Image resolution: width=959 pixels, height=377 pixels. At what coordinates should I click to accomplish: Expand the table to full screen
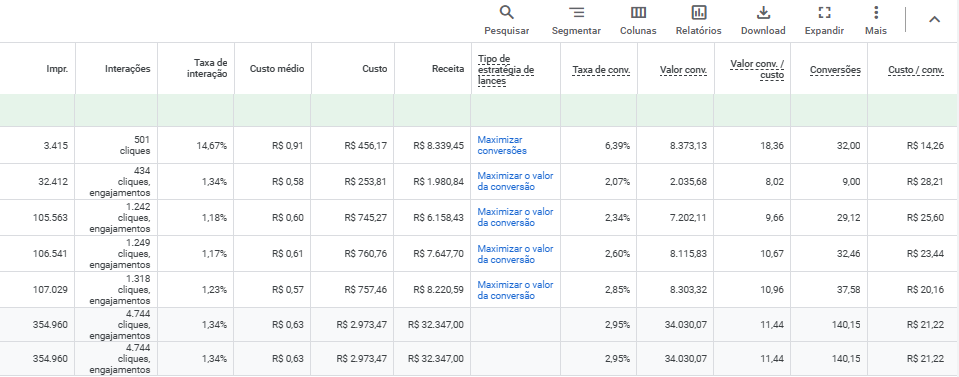(x=824, y=20)
